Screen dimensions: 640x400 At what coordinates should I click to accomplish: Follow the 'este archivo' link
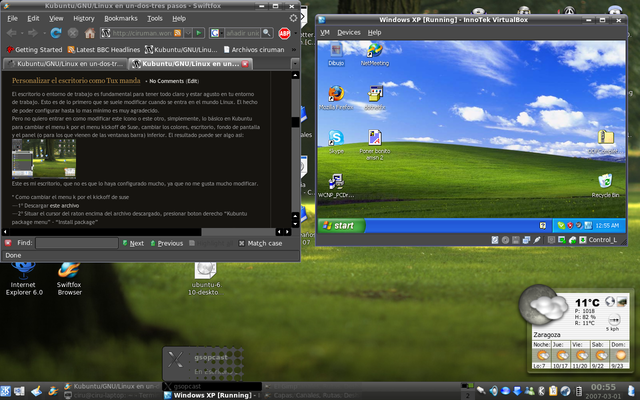(x=64, y=206)
